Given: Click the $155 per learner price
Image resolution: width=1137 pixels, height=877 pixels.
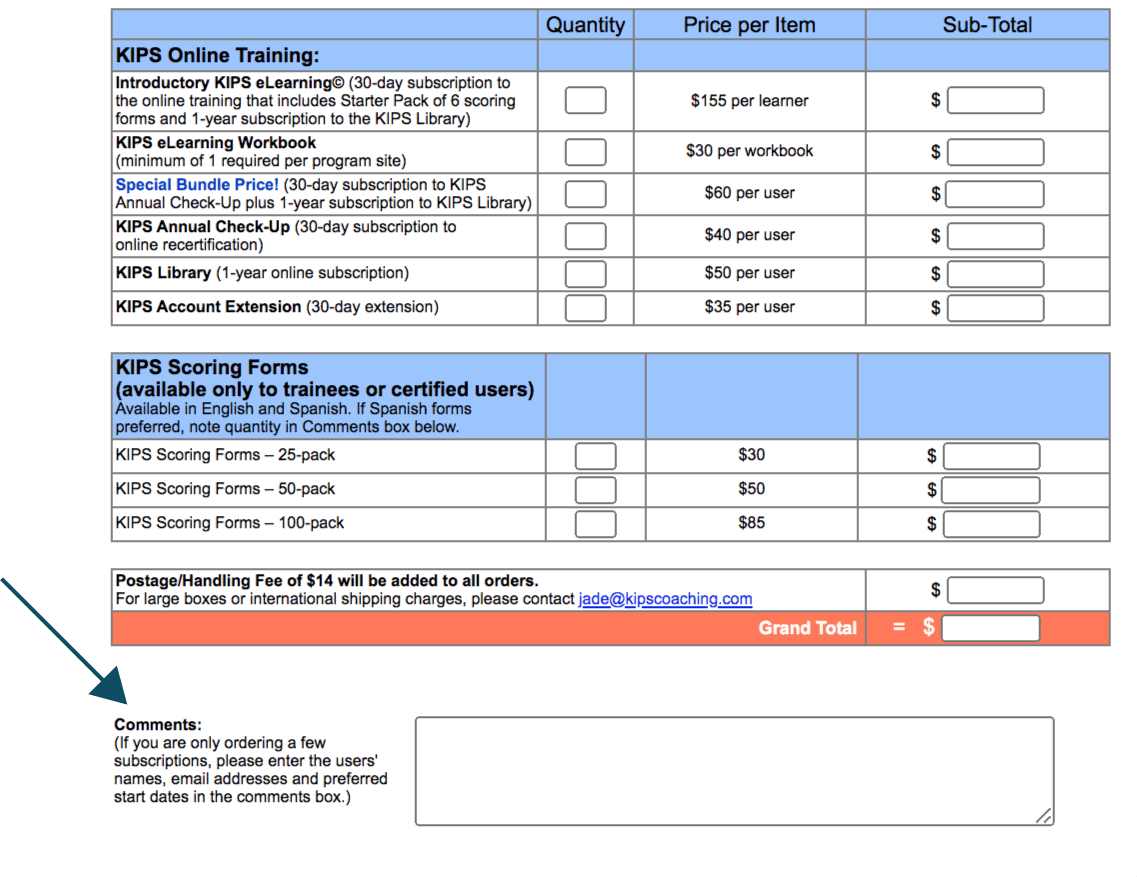Looking at the screenshot, I should 749,101.
